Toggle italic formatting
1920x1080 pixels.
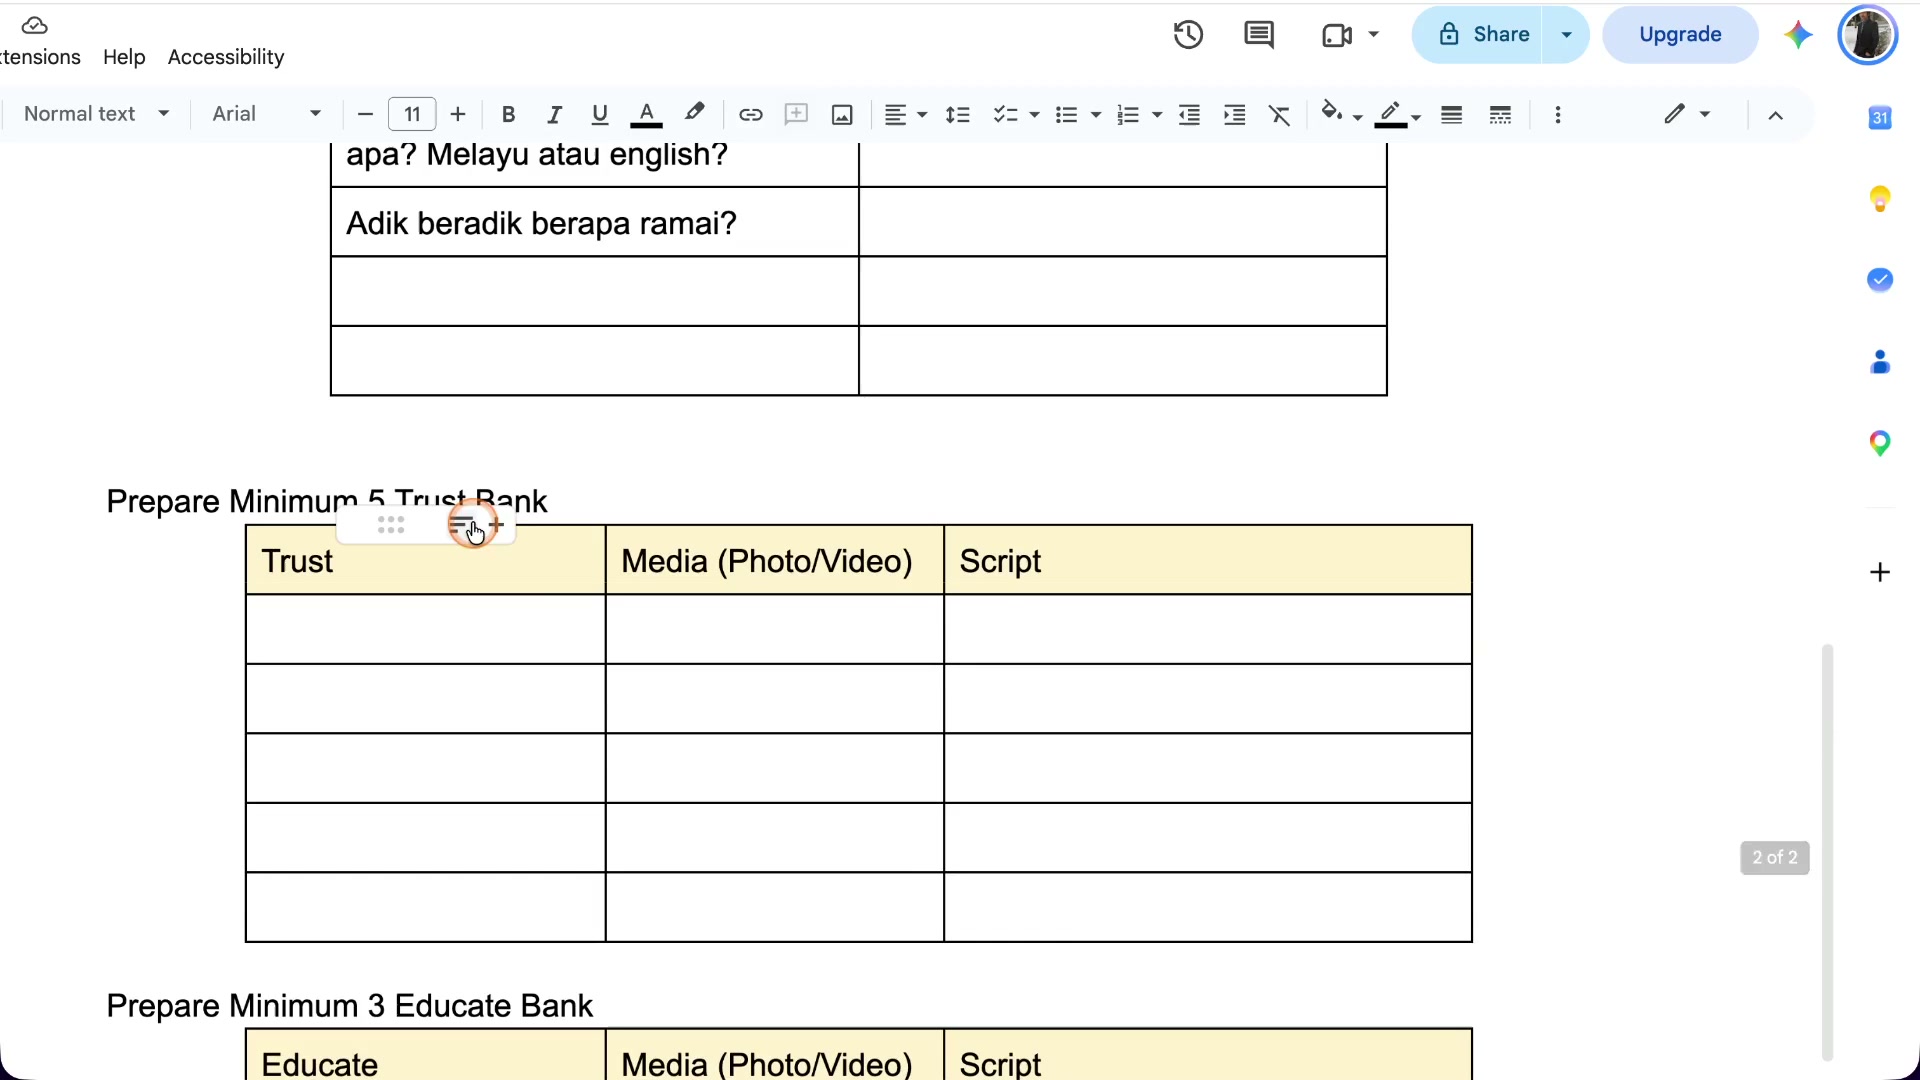coord(554,115)
